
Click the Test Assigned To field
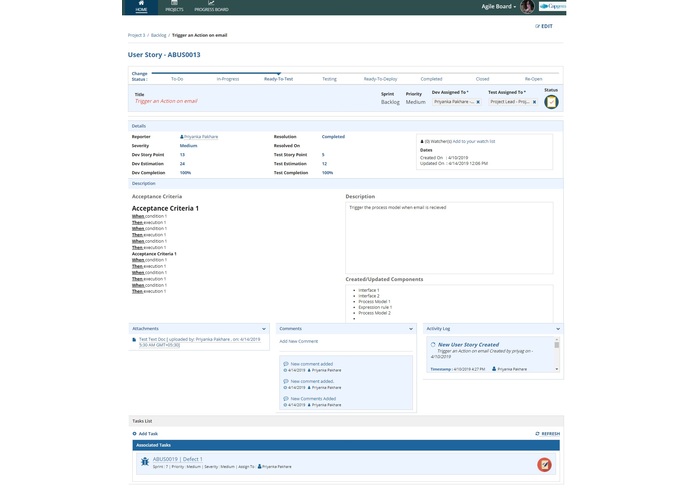[x=513, y=102]
